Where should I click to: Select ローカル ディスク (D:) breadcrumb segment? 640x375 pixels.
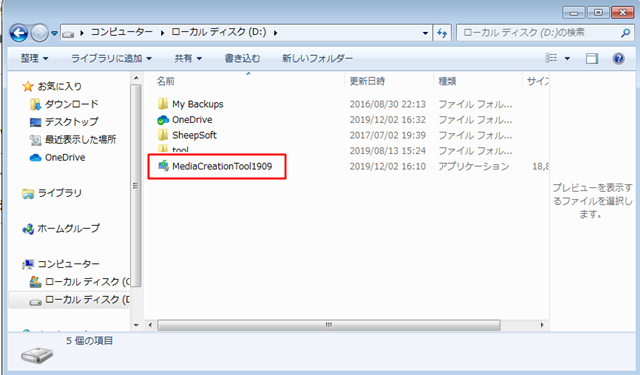point(218,32)
